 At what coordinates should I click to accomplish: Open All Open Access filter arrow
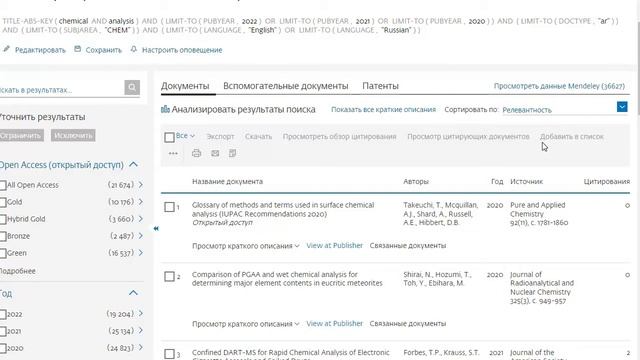[140, 185]
